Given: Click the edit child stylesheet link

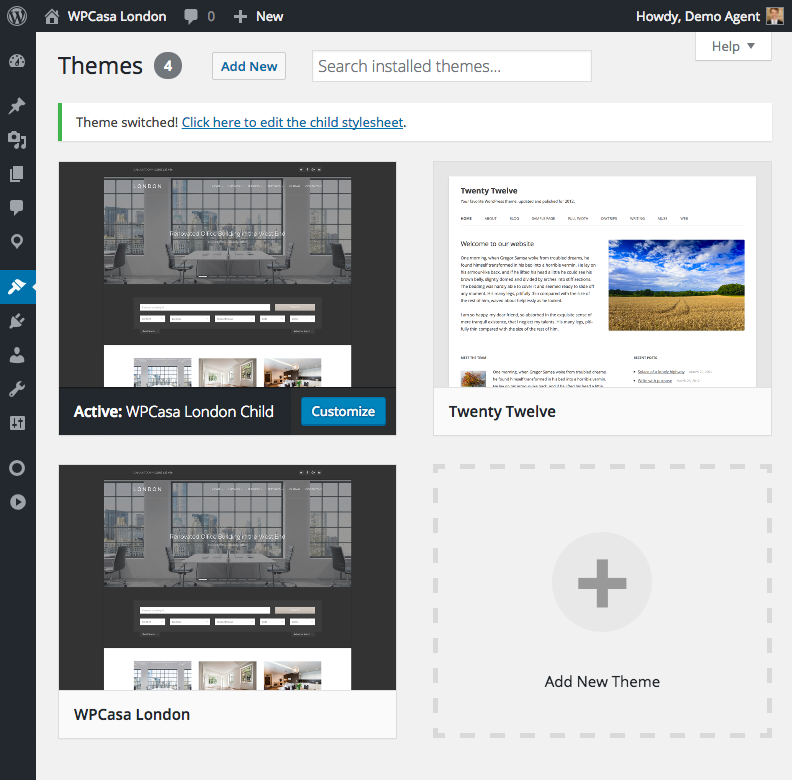Looking at the screenshot, I should coord(292,122).
